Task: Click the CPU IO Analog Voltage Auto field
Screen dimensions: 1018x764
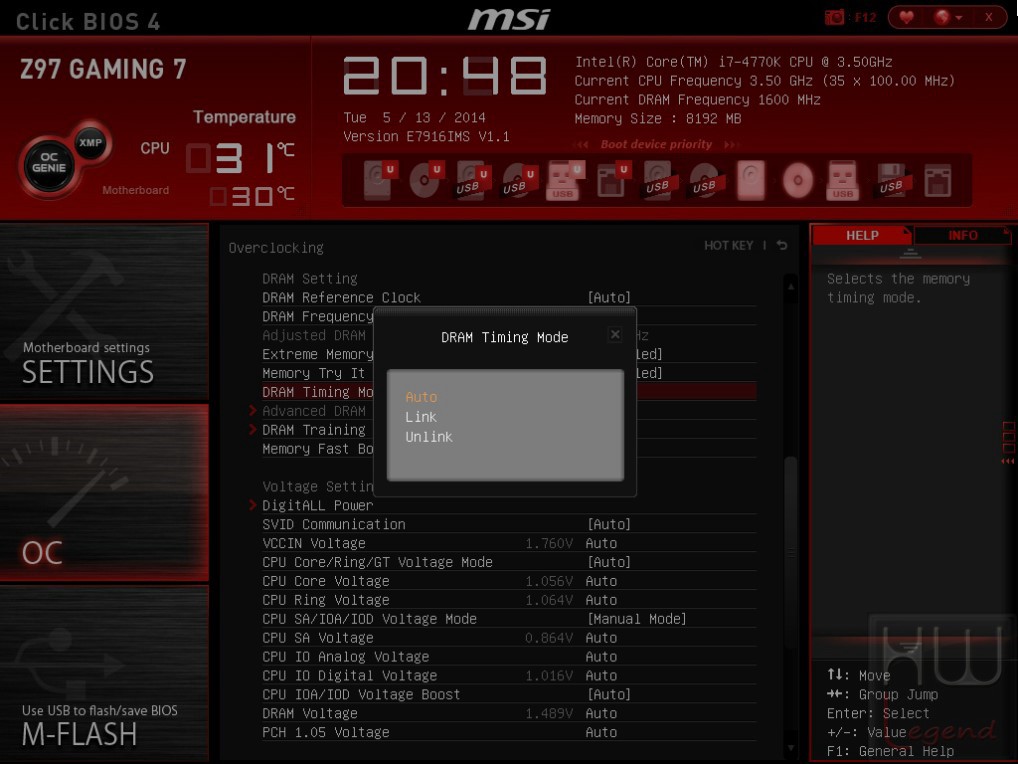Action: [x=601, y=656]
